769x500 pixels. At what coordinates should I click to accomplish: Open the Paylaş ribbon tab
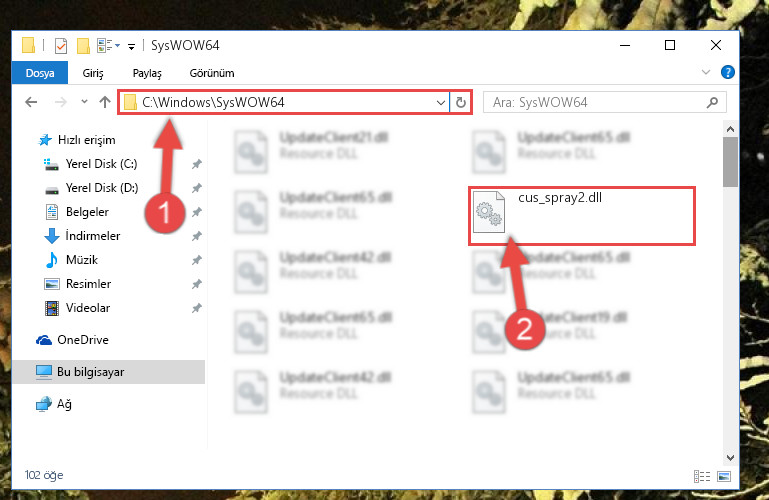[x=147, y=73]
